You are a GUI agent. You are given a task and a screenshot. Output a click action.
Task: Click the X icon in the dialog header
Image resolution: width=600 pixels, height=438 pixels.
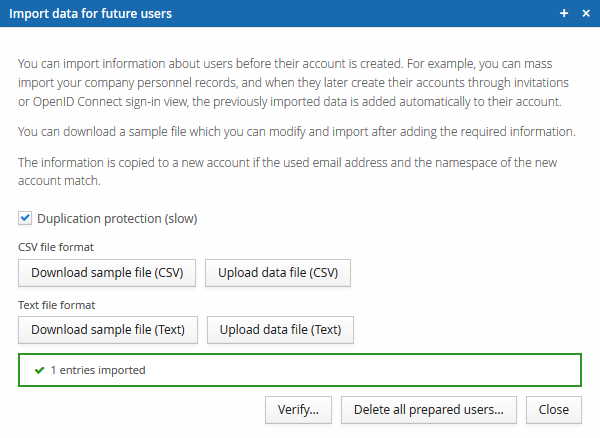click(586, 13)
